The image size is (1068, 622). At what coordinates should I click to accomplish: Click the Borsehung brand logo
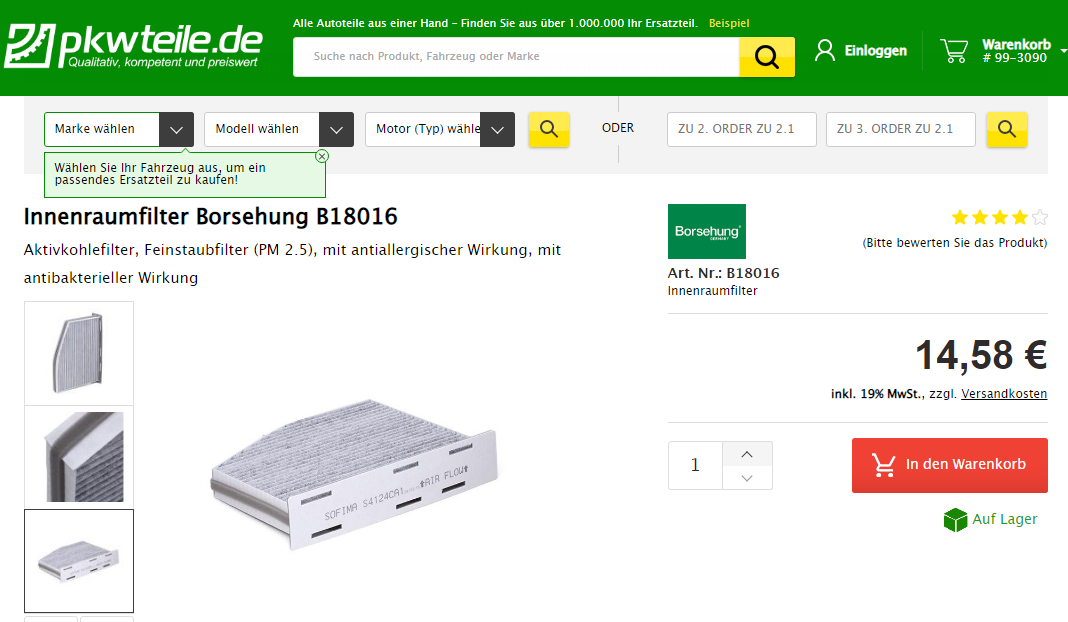tap(706, 232)
